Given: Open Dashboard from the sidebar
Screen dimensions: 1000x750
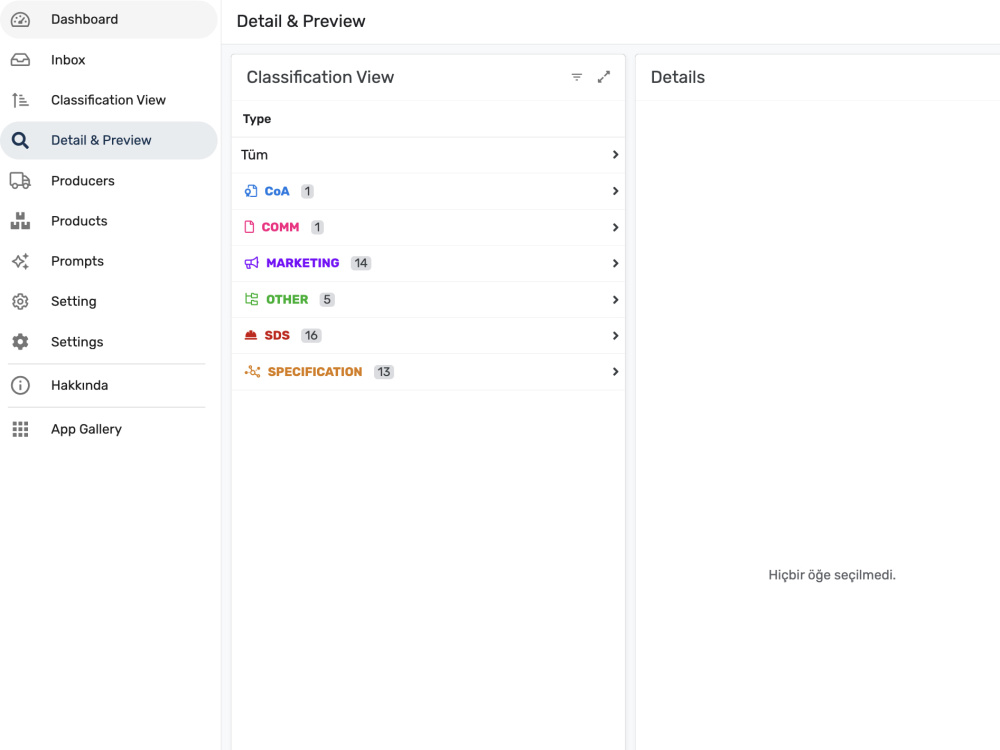Looking at the screenshot, I should [x=109, y=20].
